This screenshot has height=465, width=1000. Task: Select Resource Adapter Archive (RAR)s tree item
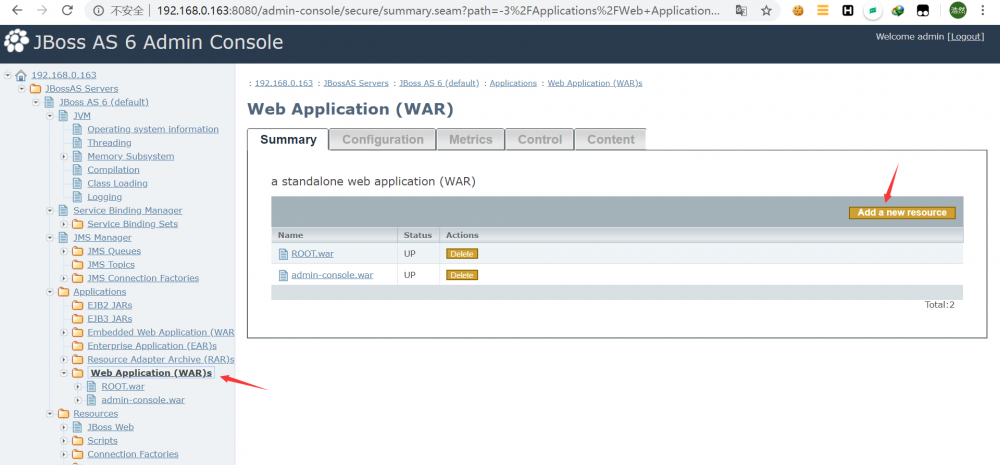(161, 359)
